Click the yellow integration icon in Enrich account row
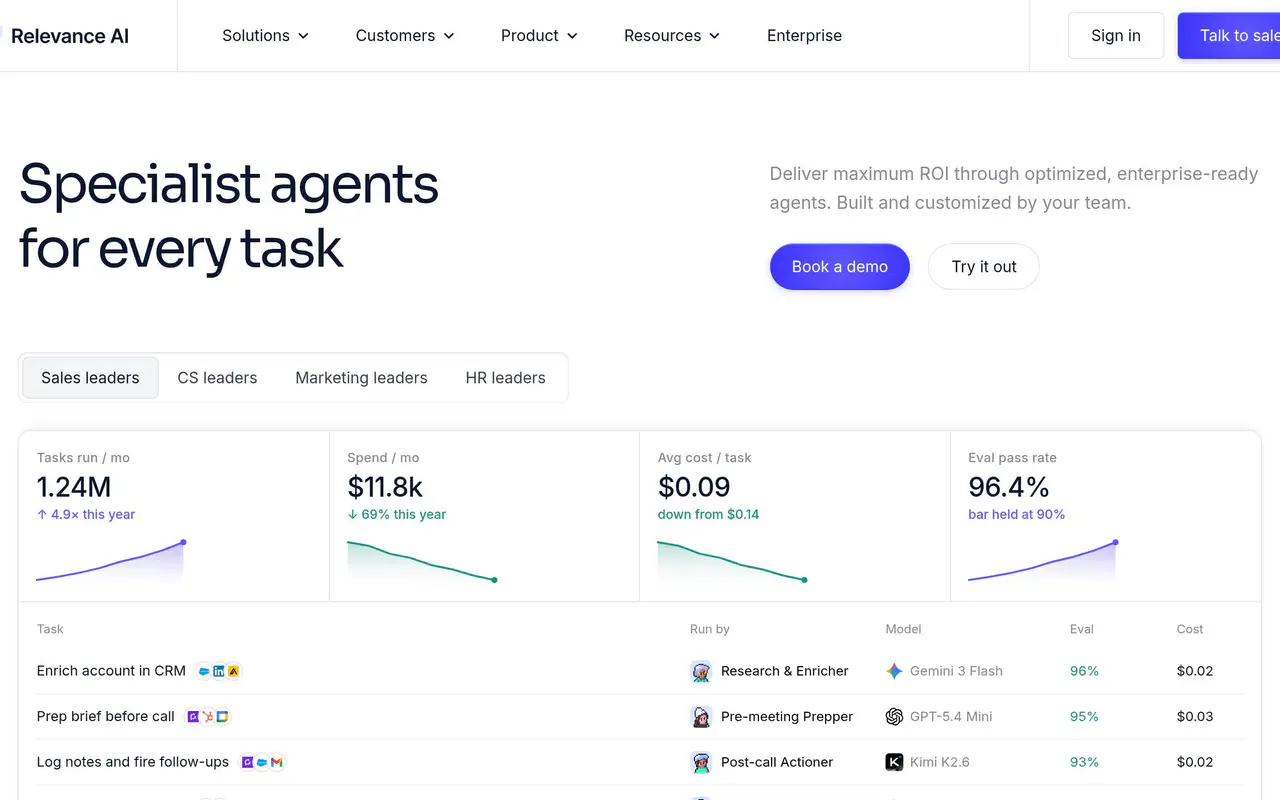This screenshot has height=800, width=1280. [234, 671]
